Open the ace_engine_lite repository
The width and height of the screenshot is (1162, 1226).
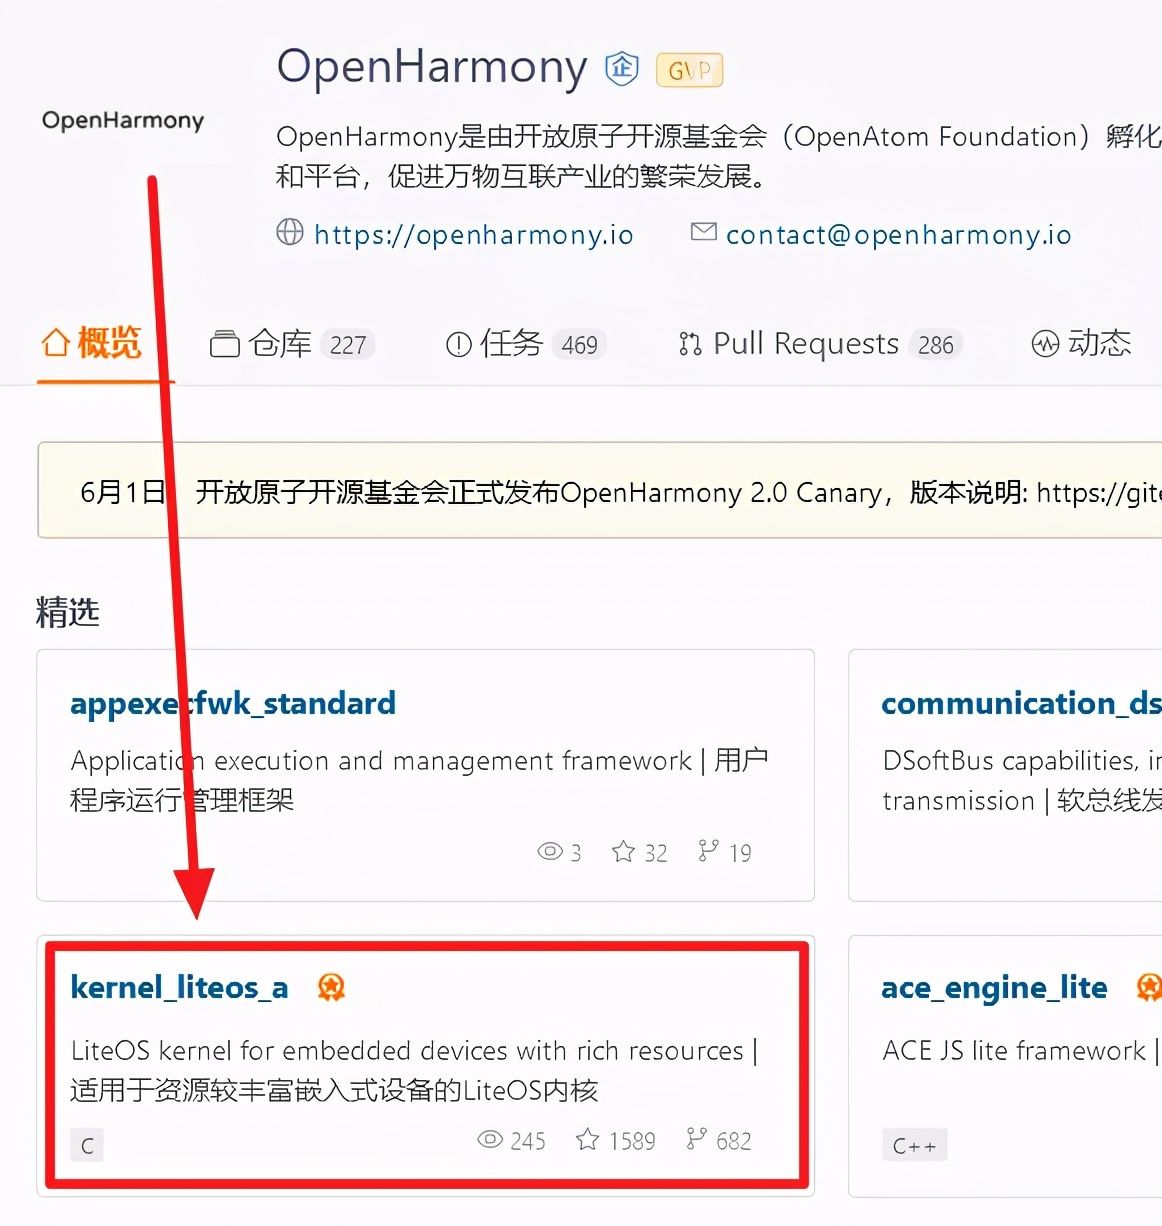pyautogui.click(x=994, y=988)
